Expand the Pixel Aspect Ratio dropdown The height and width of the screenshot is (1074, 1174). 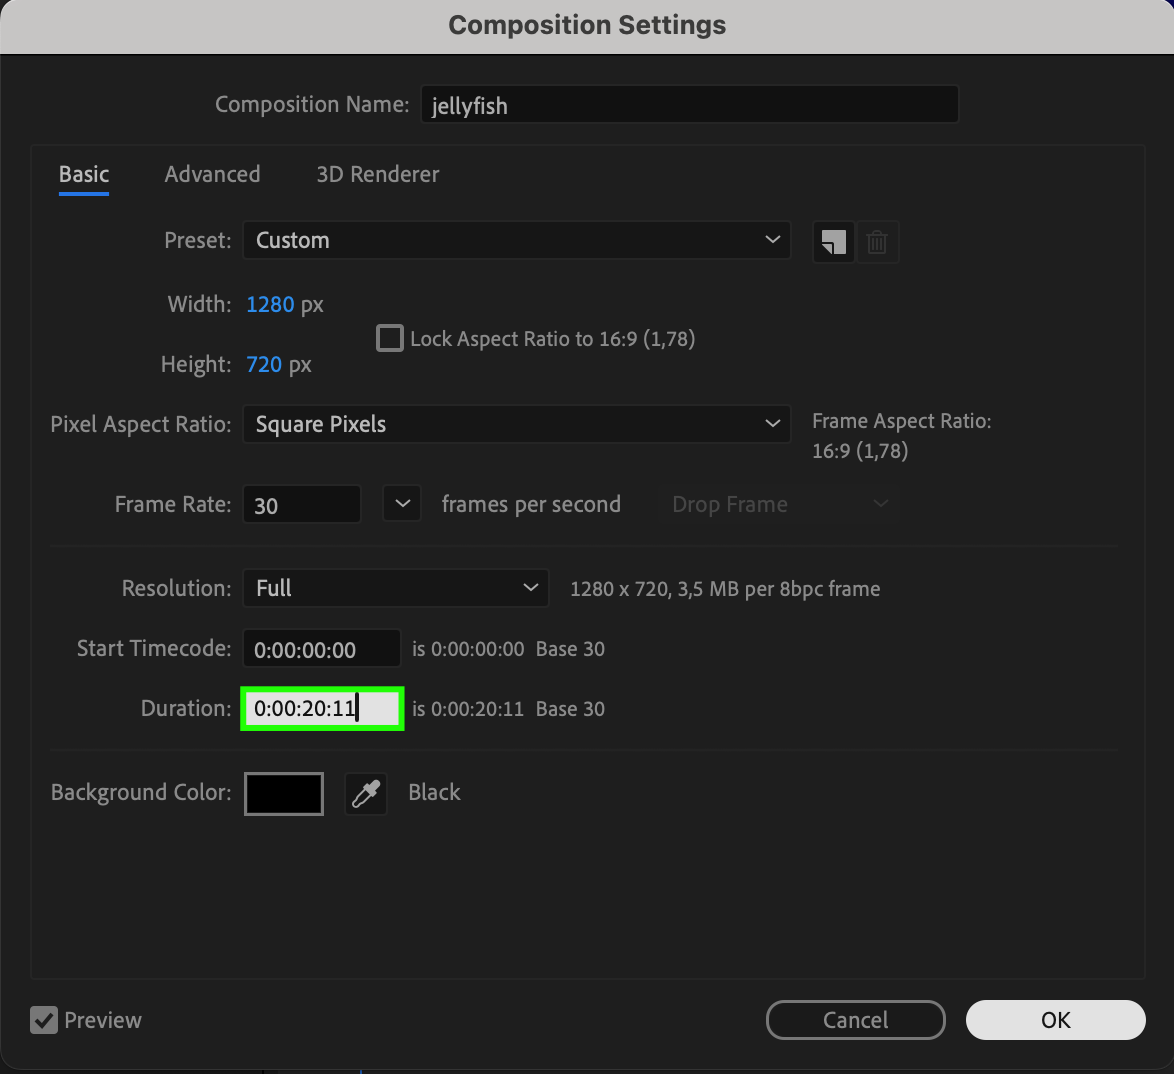(x=516, y=424)
